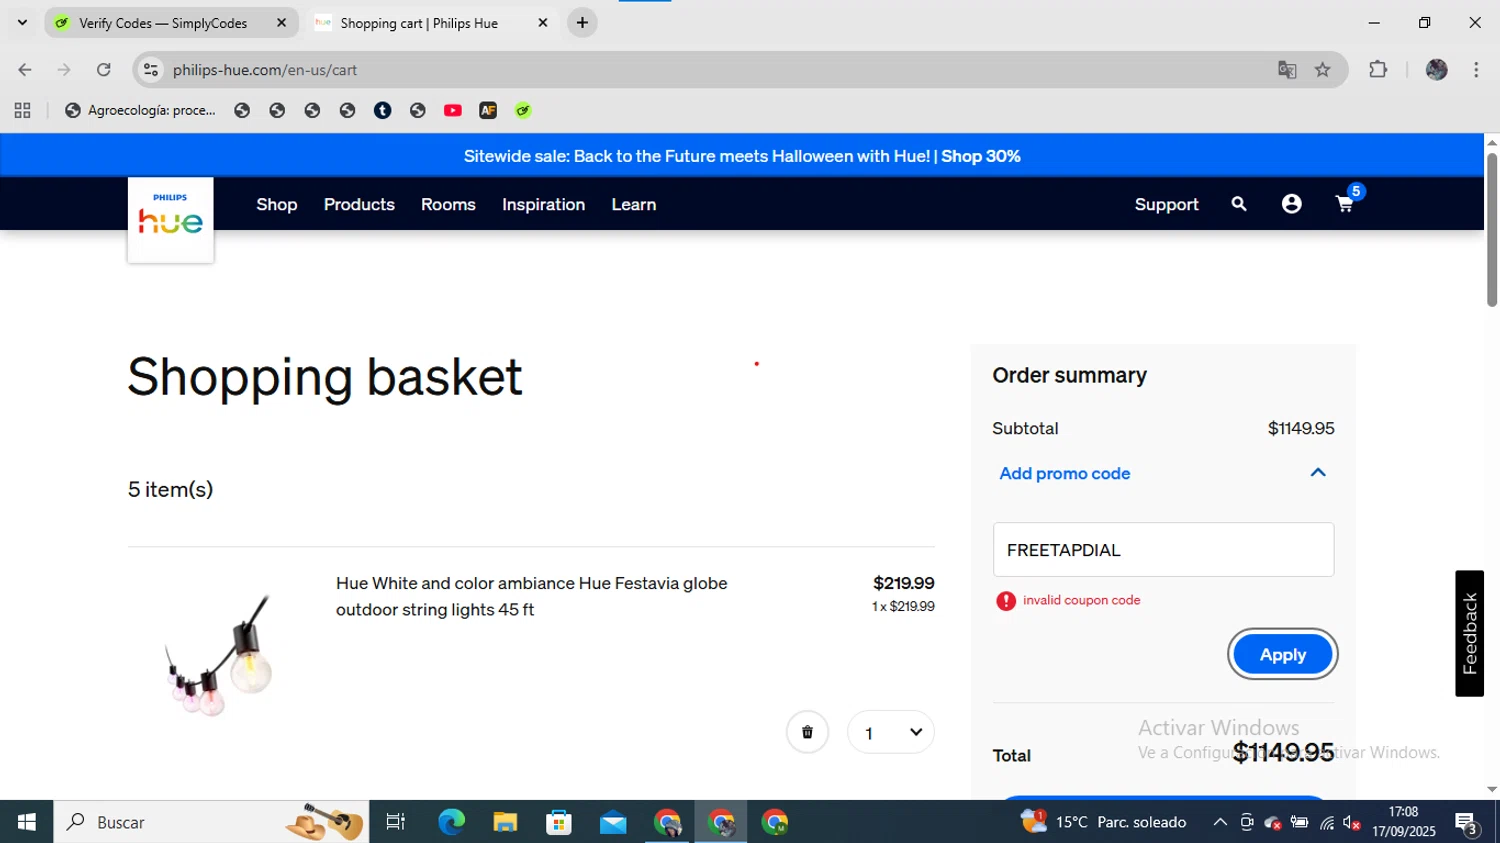This screenshot has height=843, width=1500.
Task: Open the green SimplyCodes bookmark icon
Action: tap(523, 111)
